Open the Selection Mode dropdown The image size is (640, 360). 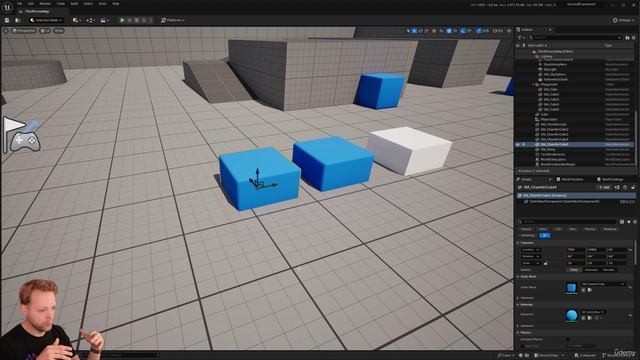[47, 20]
